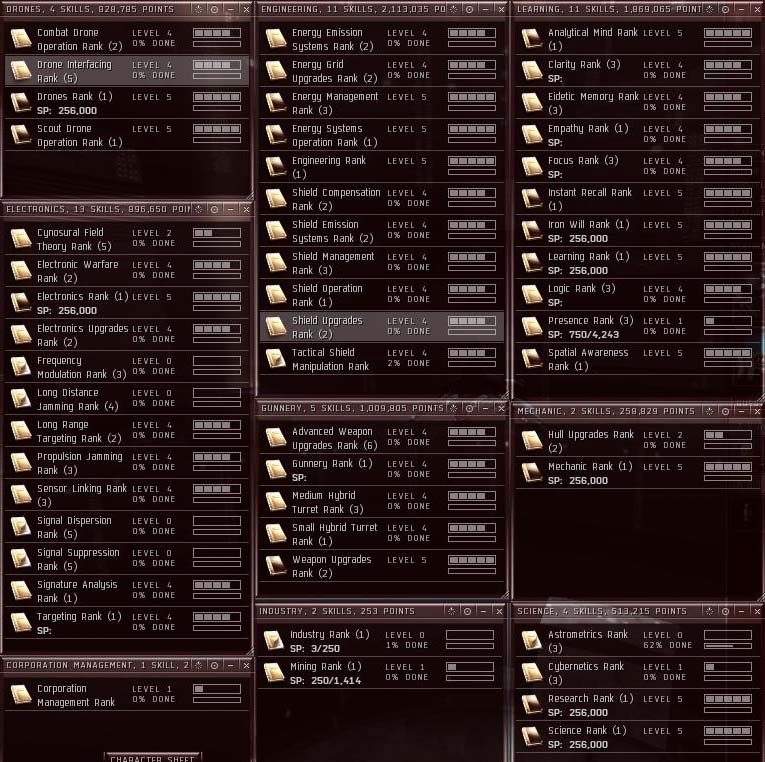
Task: Collapse the Drones window with minimize dash
Action: tap(230, 9)
